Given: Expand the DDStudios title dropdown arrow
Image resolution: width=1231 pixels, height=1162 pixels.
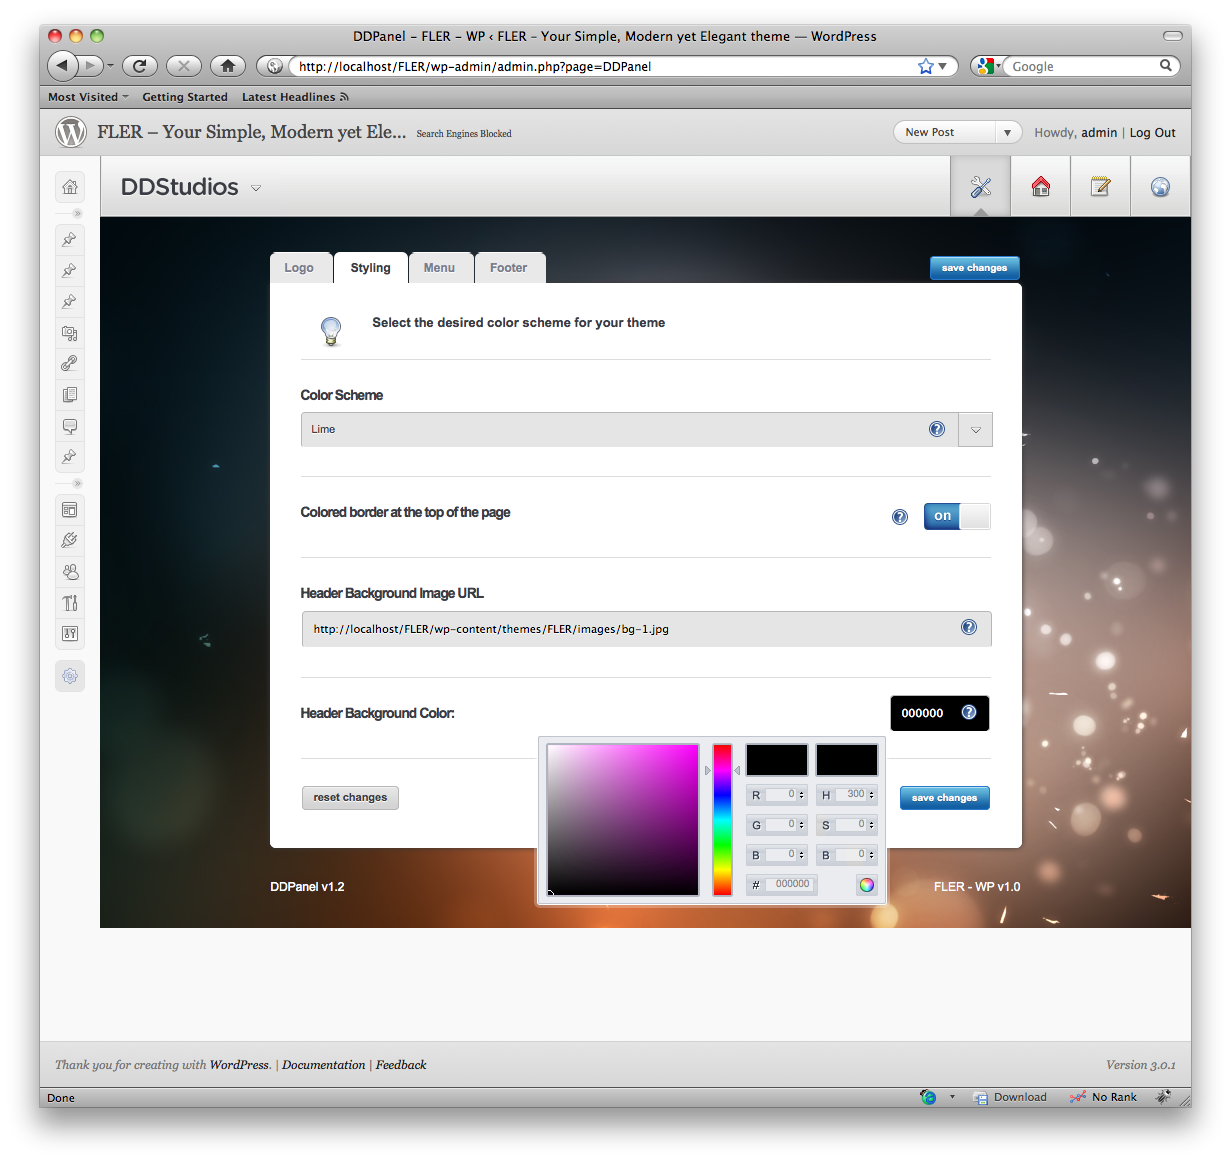Looking at the screenshot, I should [256, 189].
